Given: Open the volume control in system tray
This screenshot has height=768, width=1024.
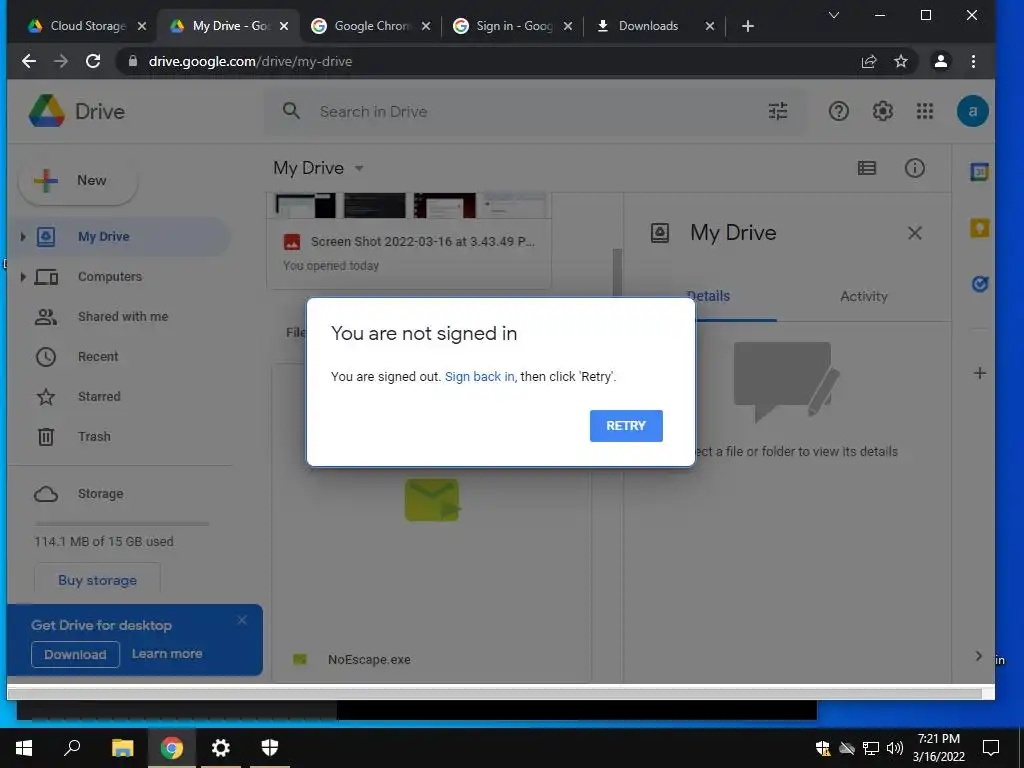Looking at the screenshot, I should click(x=895, y=748).
